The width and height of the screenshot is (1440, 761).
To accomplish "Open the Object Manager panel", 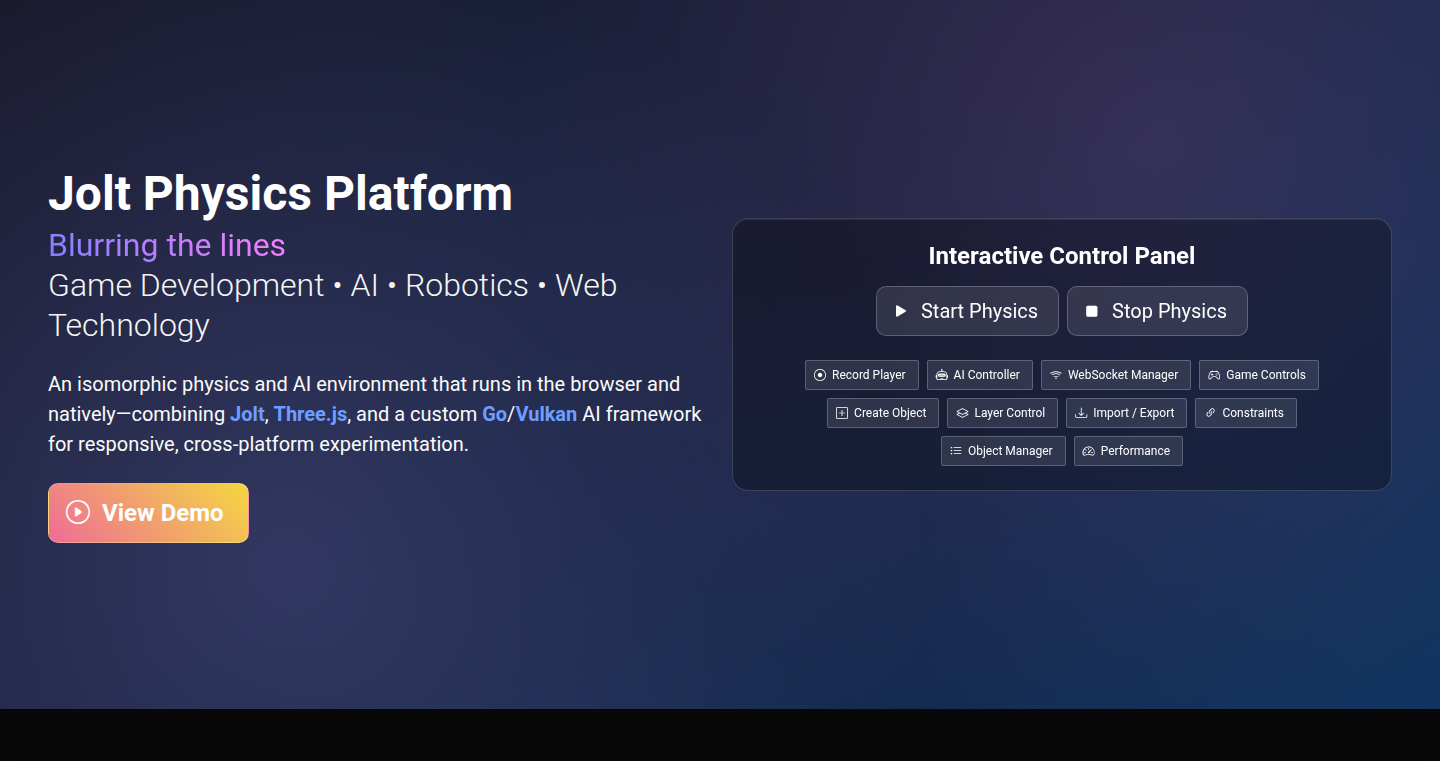I will 1003,451.
